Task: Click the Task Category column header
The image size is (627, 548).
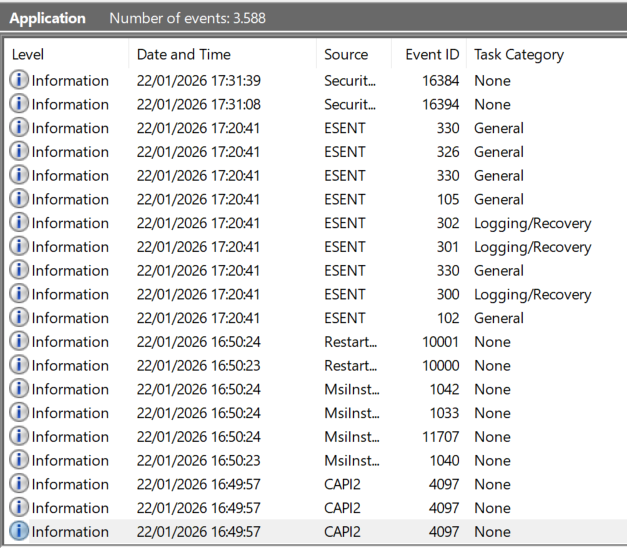Action: pyautogui.click(x=519, y=55)
